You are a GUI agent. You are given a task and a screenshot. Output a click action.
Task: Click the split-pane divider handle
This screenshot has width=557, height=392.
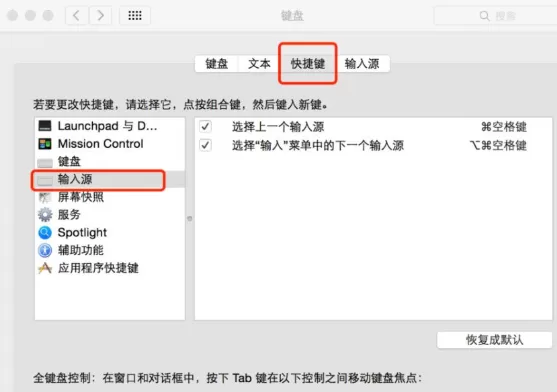[x=190, y=219]
